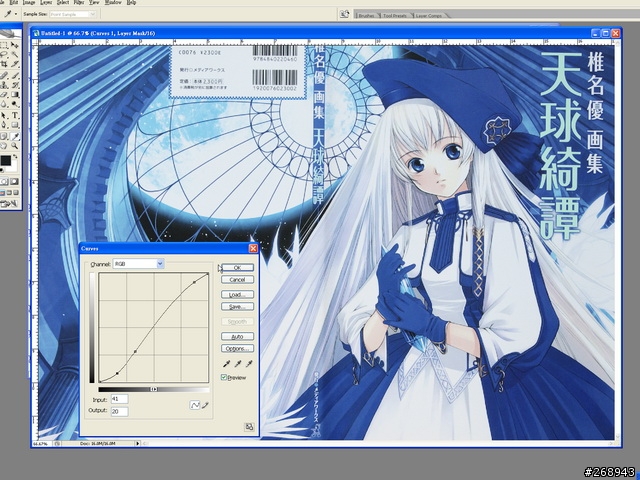Click the Options... button

237,349
